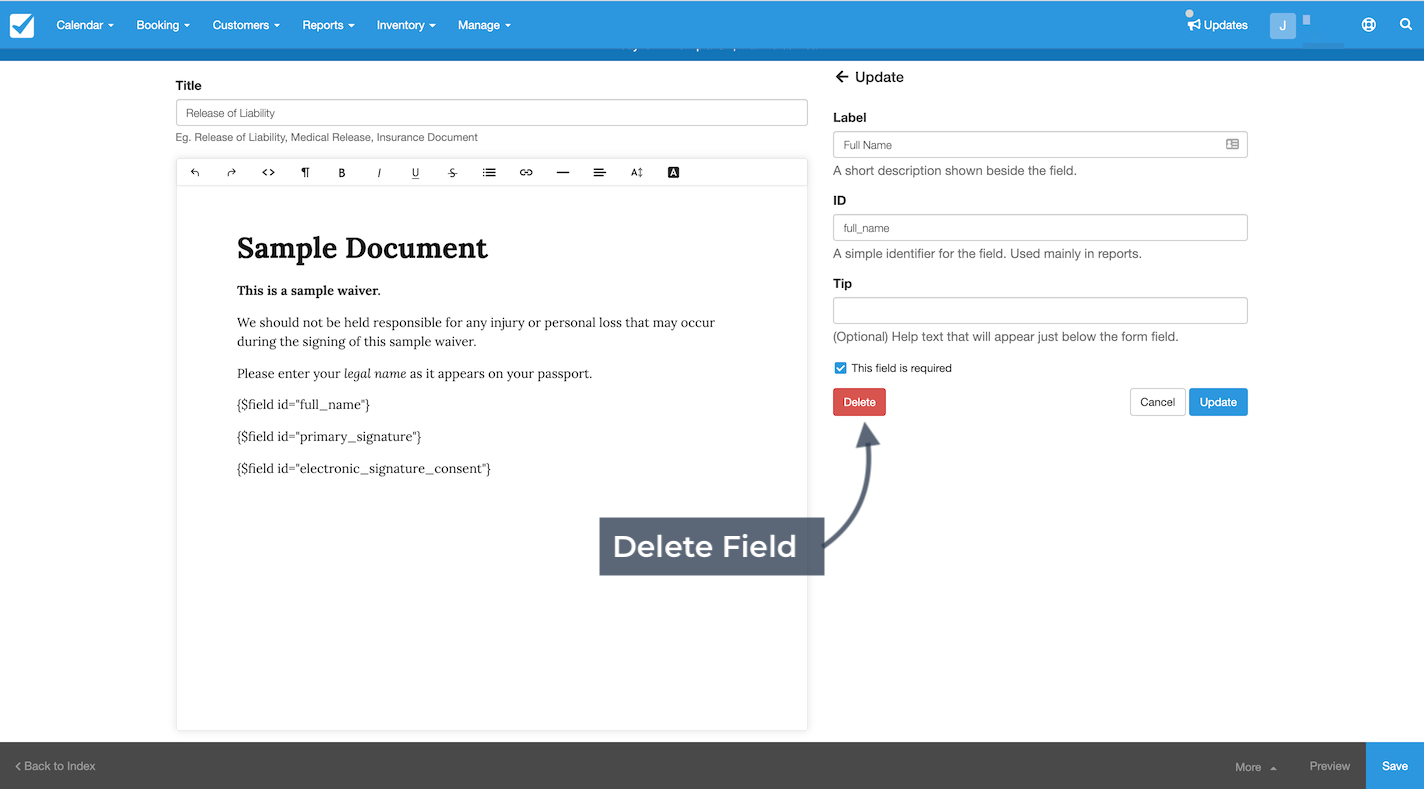Focus the Label input field

(x=1040, y=144)
